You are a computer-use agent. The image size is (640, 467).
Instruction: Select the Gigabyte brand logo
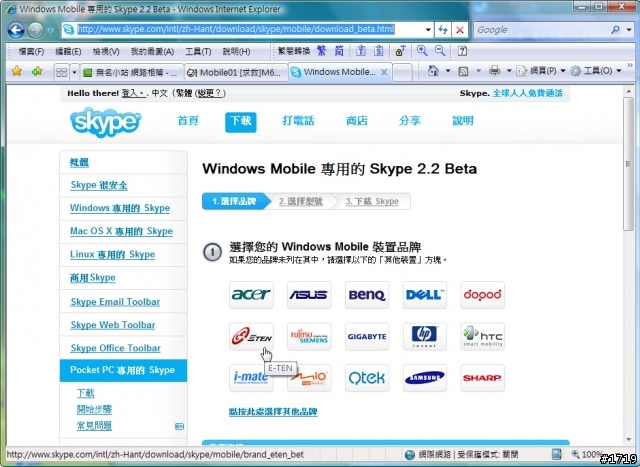367,336
